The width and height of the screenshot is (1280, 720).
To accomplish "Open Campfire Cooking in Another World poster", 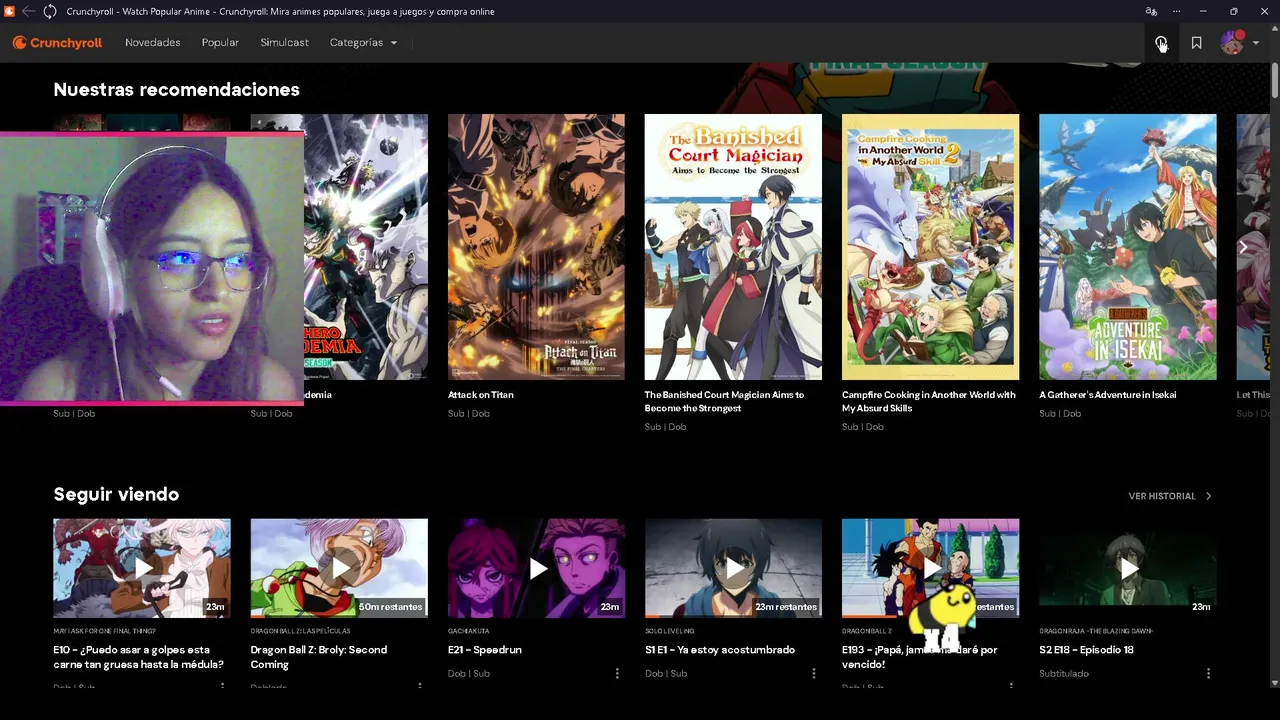I will pos(930,247).
